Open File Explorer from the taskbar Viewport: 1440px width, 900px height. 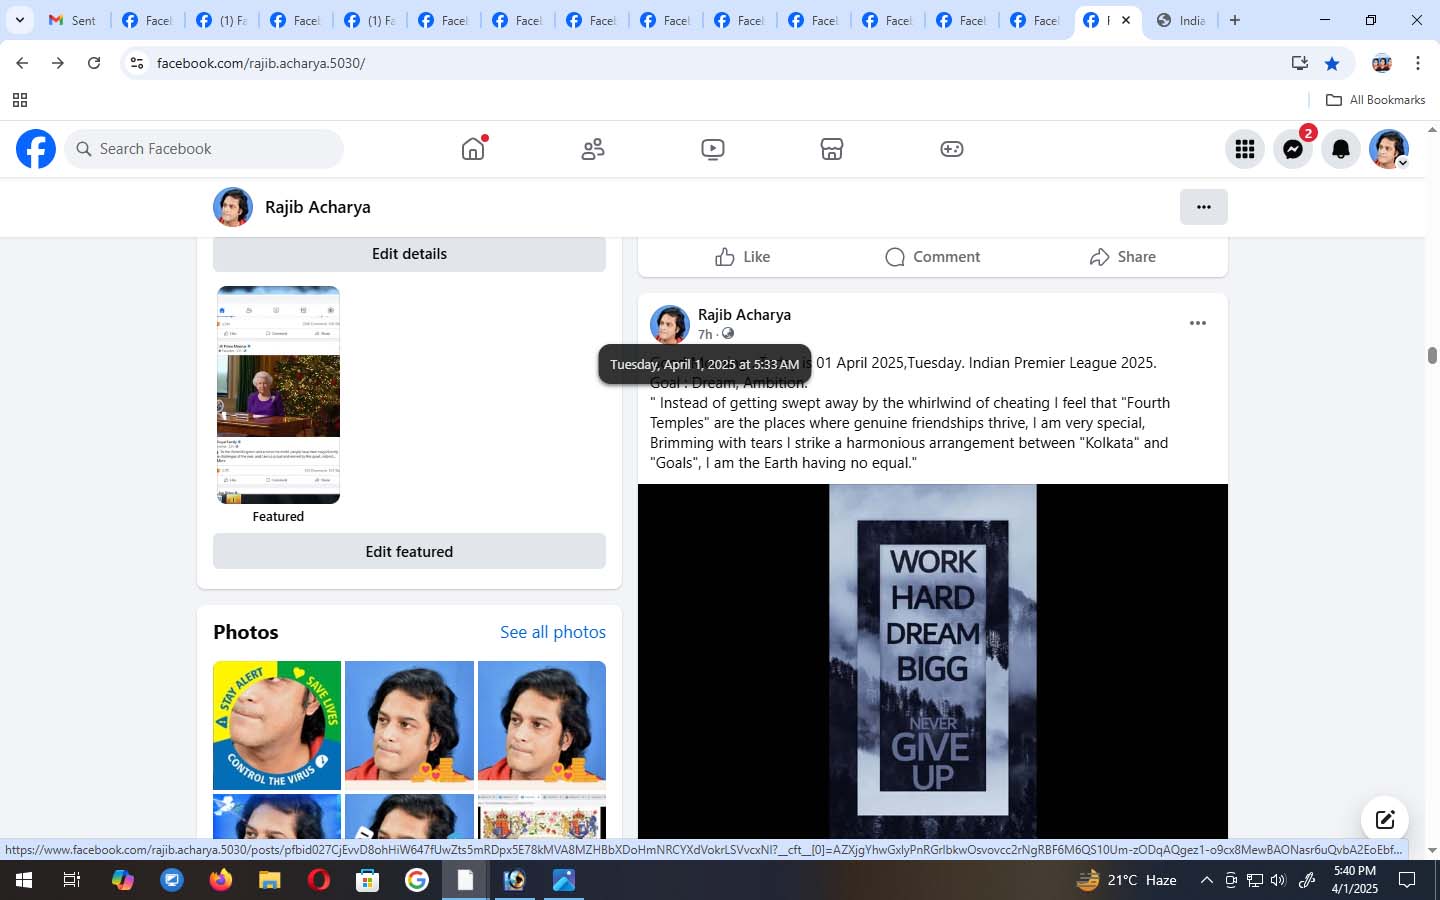pos(269,880)
